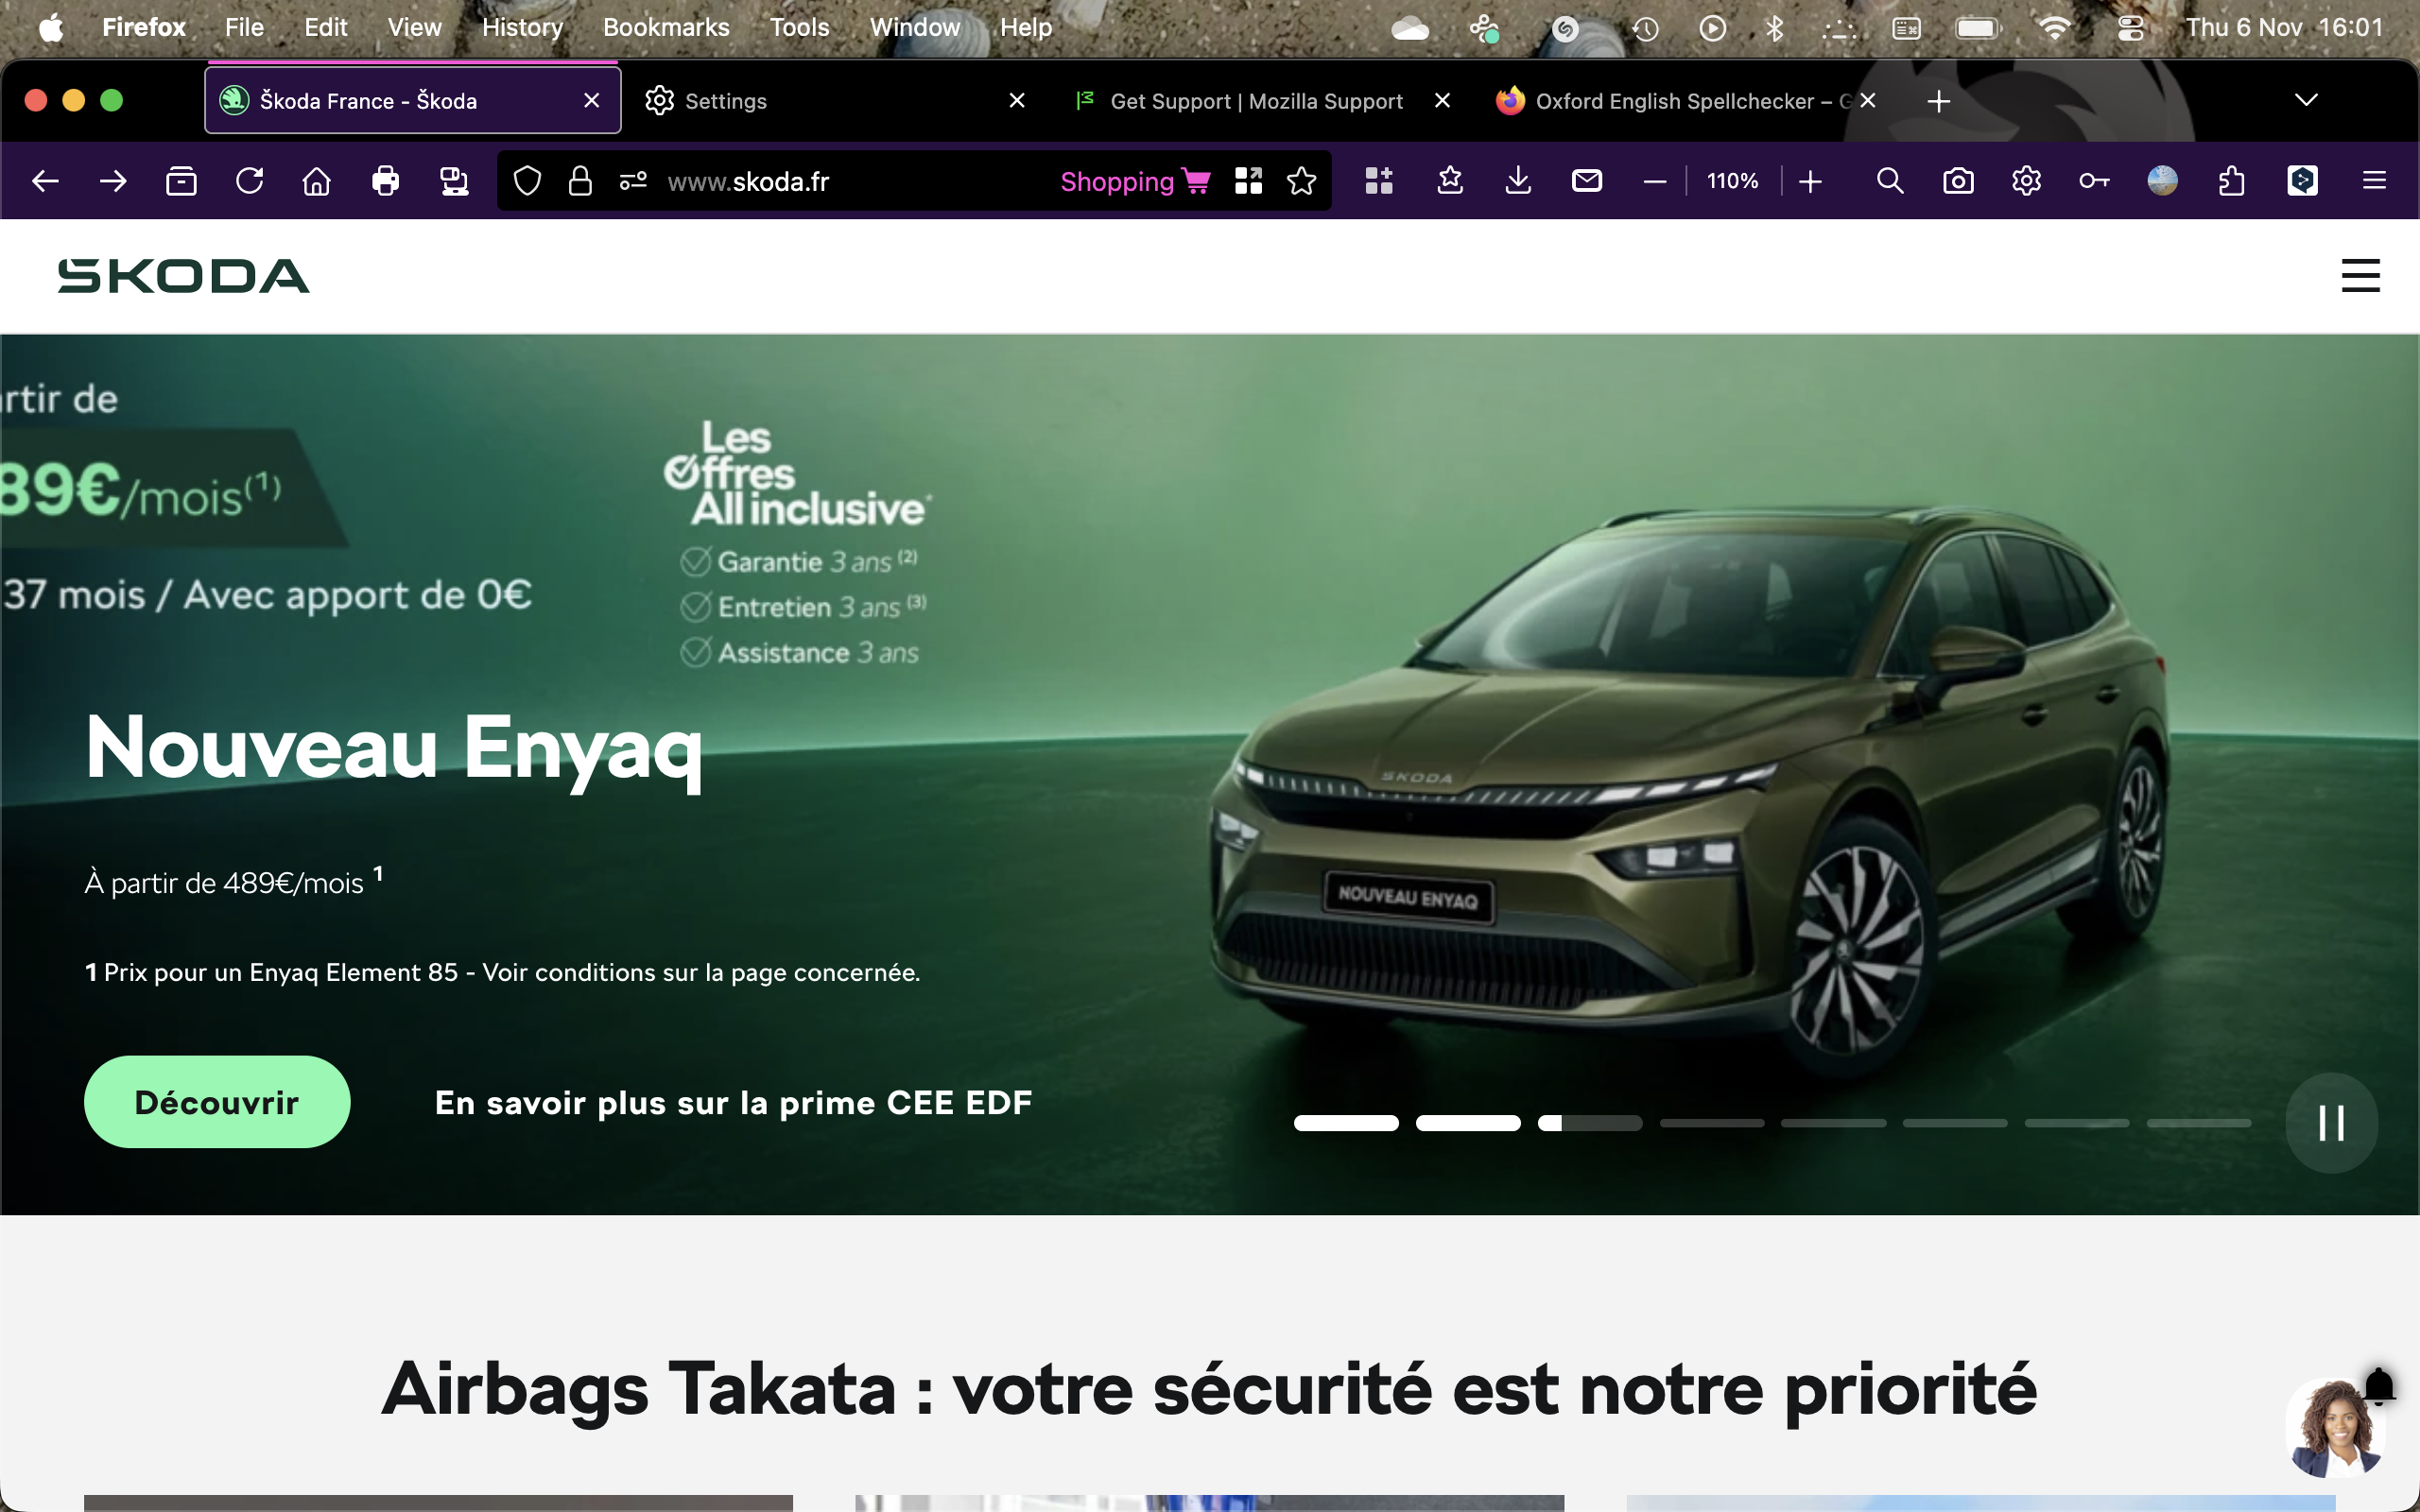Pause the hero carousel slideshow
This screenshot has height=1512, width=2420.
click(x=2331, y=1122)
